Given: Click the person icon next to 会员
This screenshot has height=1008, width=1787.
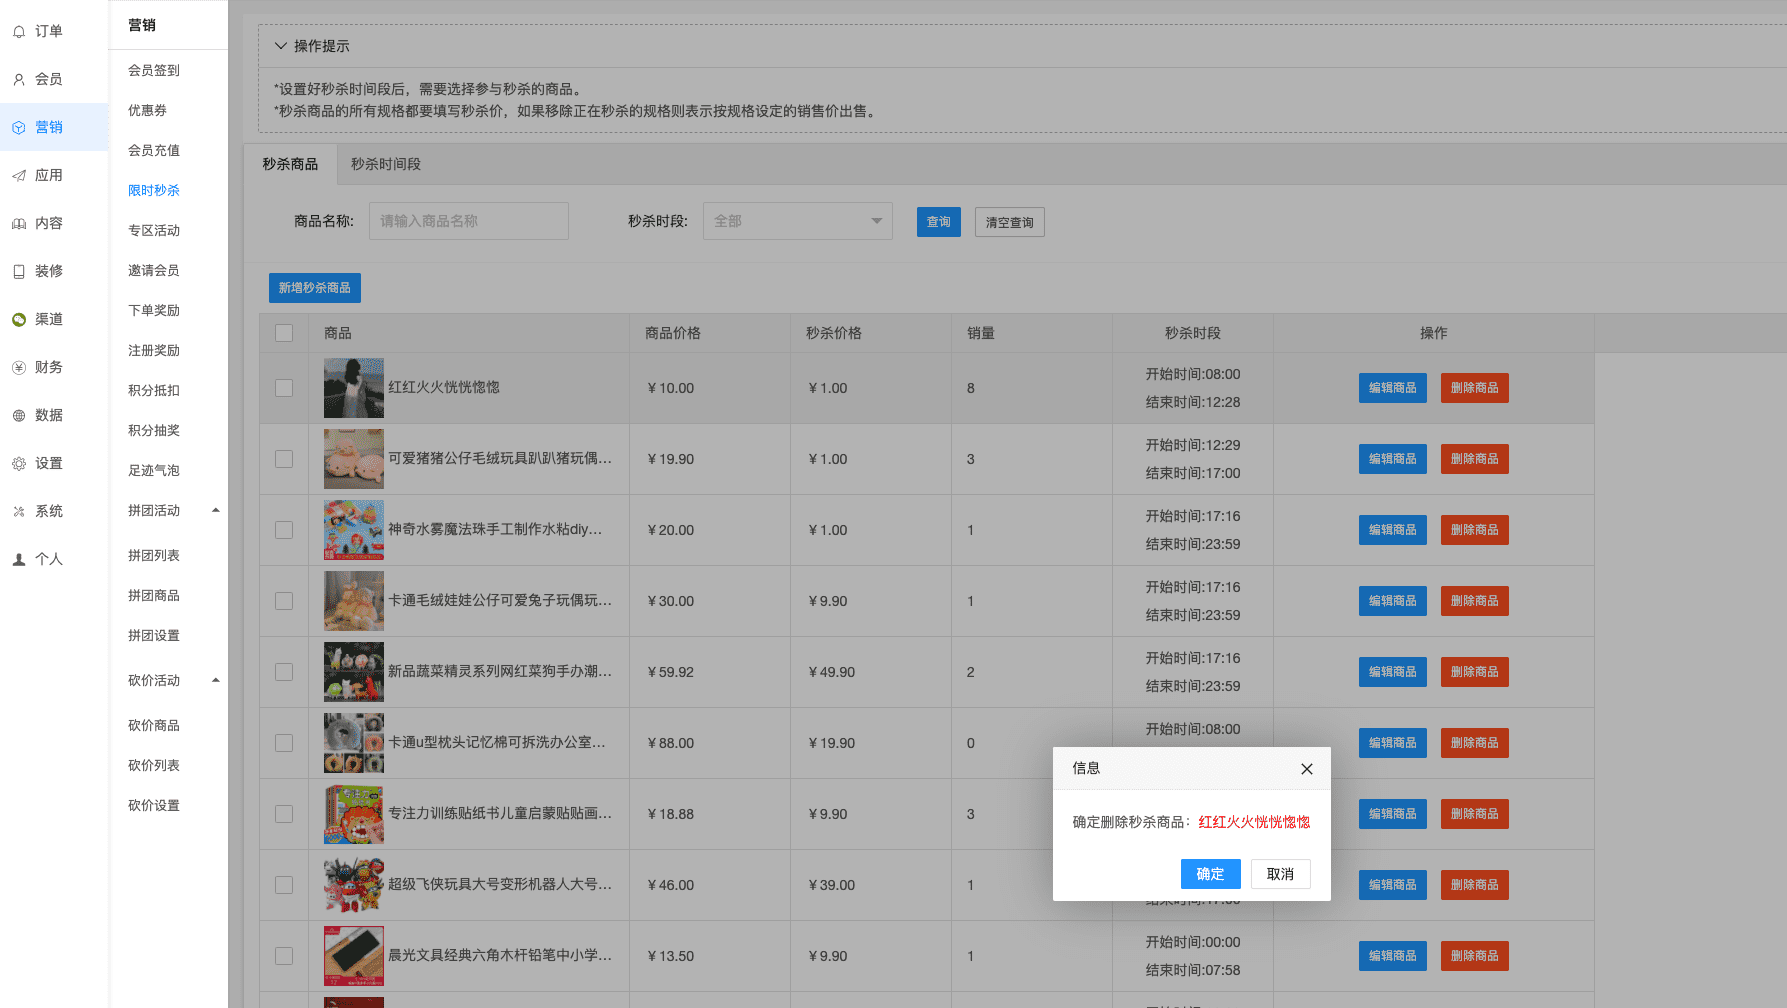Looking at the screenshot, I should point(19,80).
